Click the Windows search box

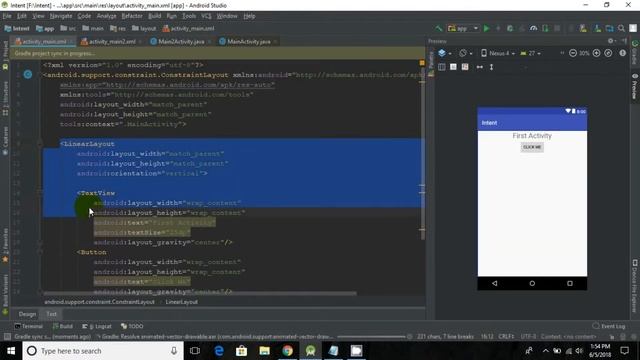pyautogui.click(x=103, y=351)
